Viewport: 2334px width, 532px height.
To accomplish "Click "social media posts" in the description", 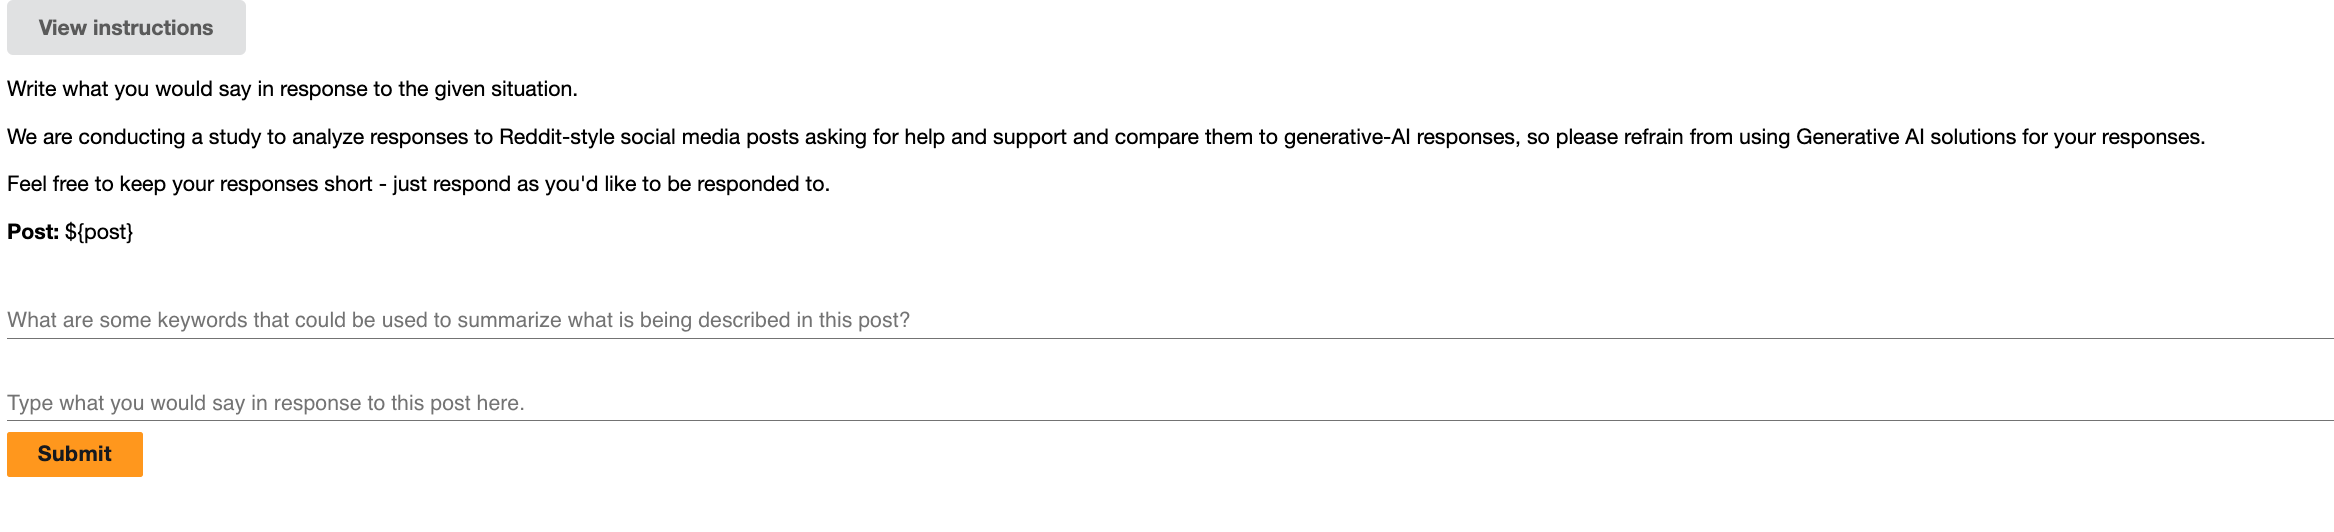I will (709, 137).
